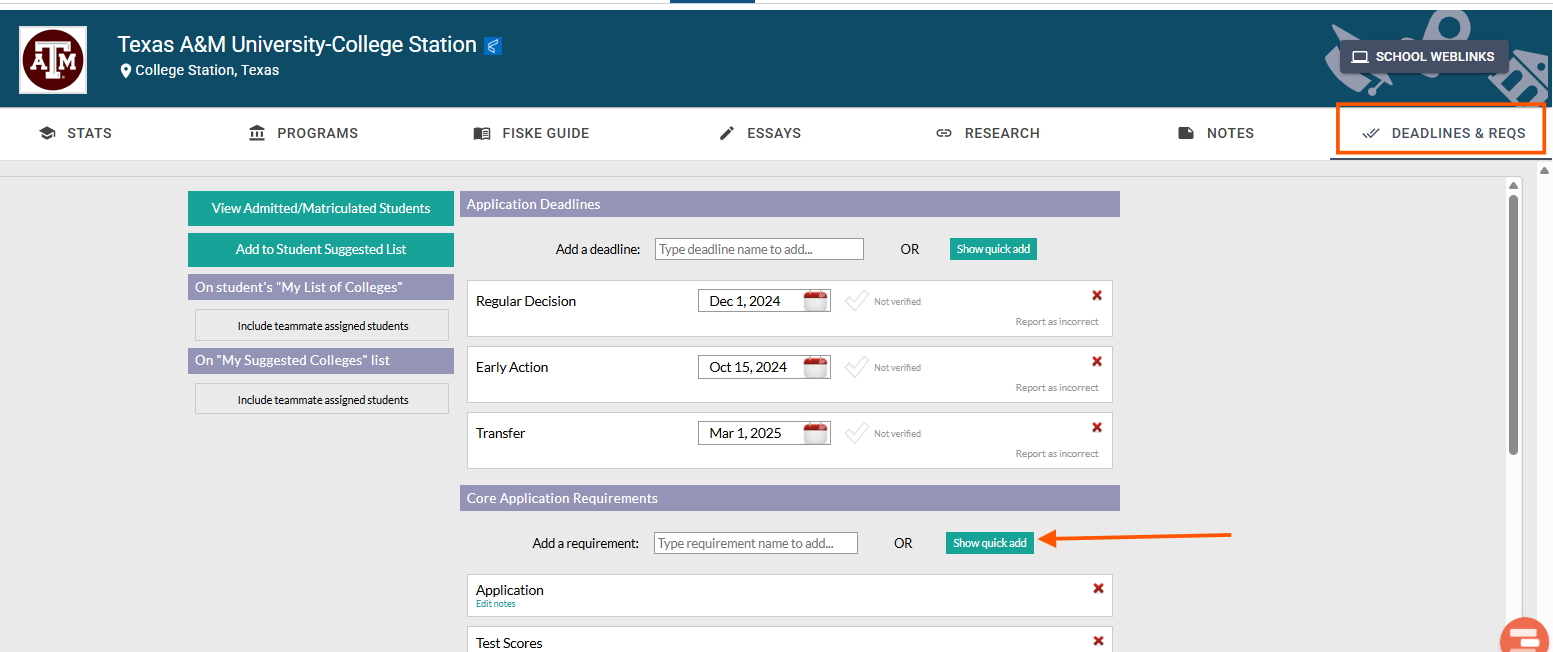Click the Transfer deadline label
The height and width of the screenshot is (652, 1553).
(x=500, y=433)
